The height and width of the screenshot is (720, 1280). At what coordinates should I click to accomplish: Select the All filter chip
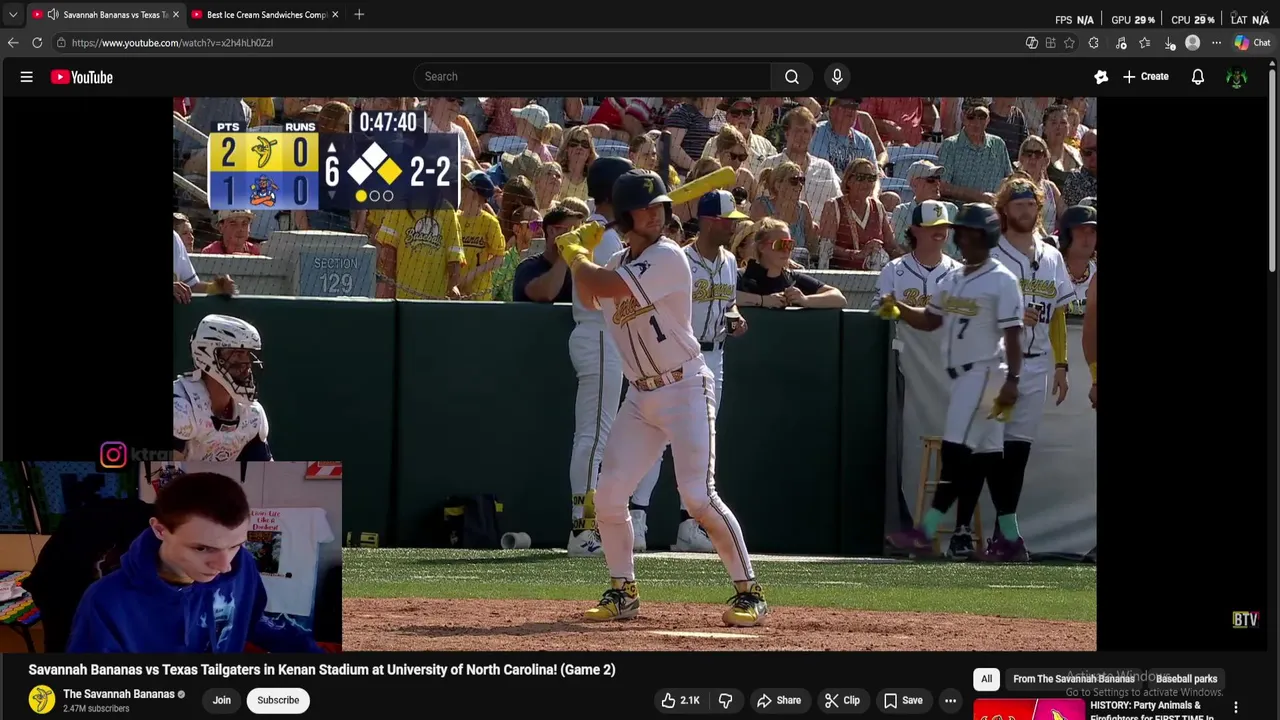(986, 679)
